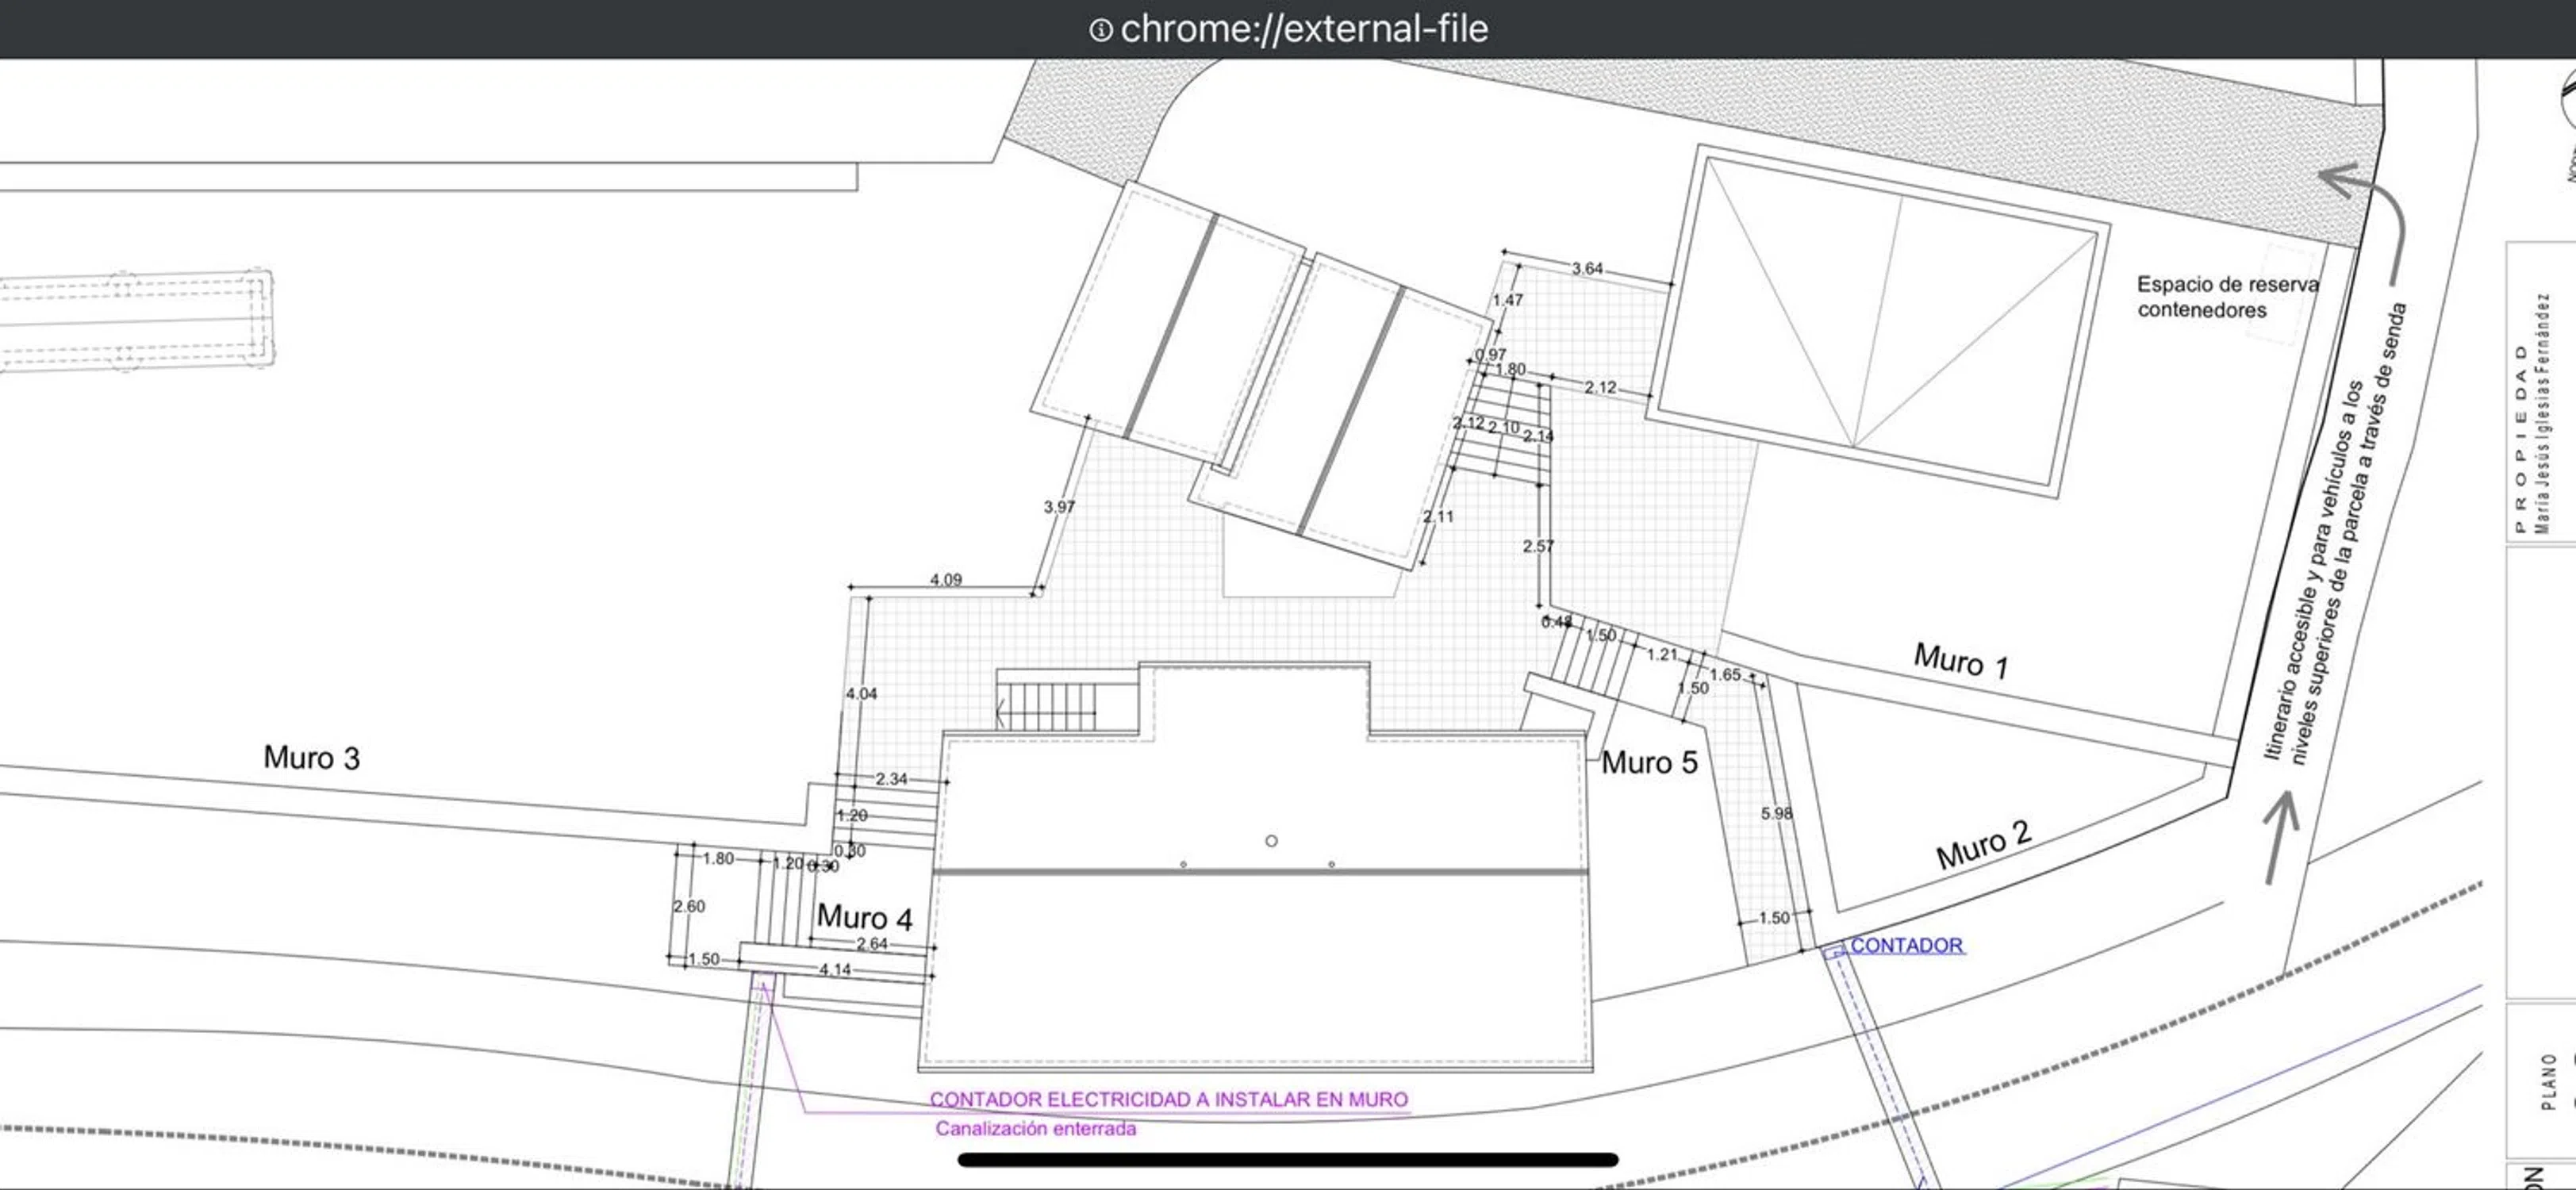2576x1190 pixels.
Task: Click the site info icon in address bar
Action: (x=1100, y=30)
